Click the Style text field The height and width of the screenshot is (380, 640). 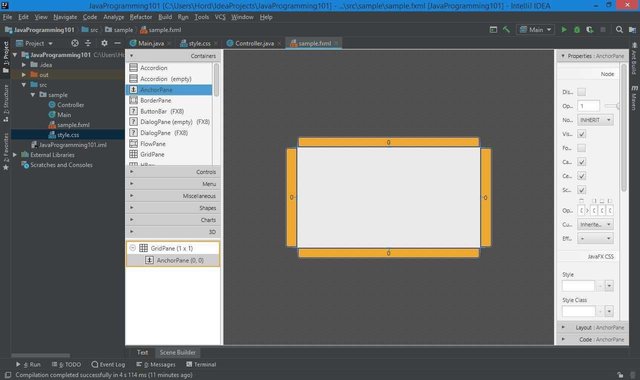click(578, 286)
